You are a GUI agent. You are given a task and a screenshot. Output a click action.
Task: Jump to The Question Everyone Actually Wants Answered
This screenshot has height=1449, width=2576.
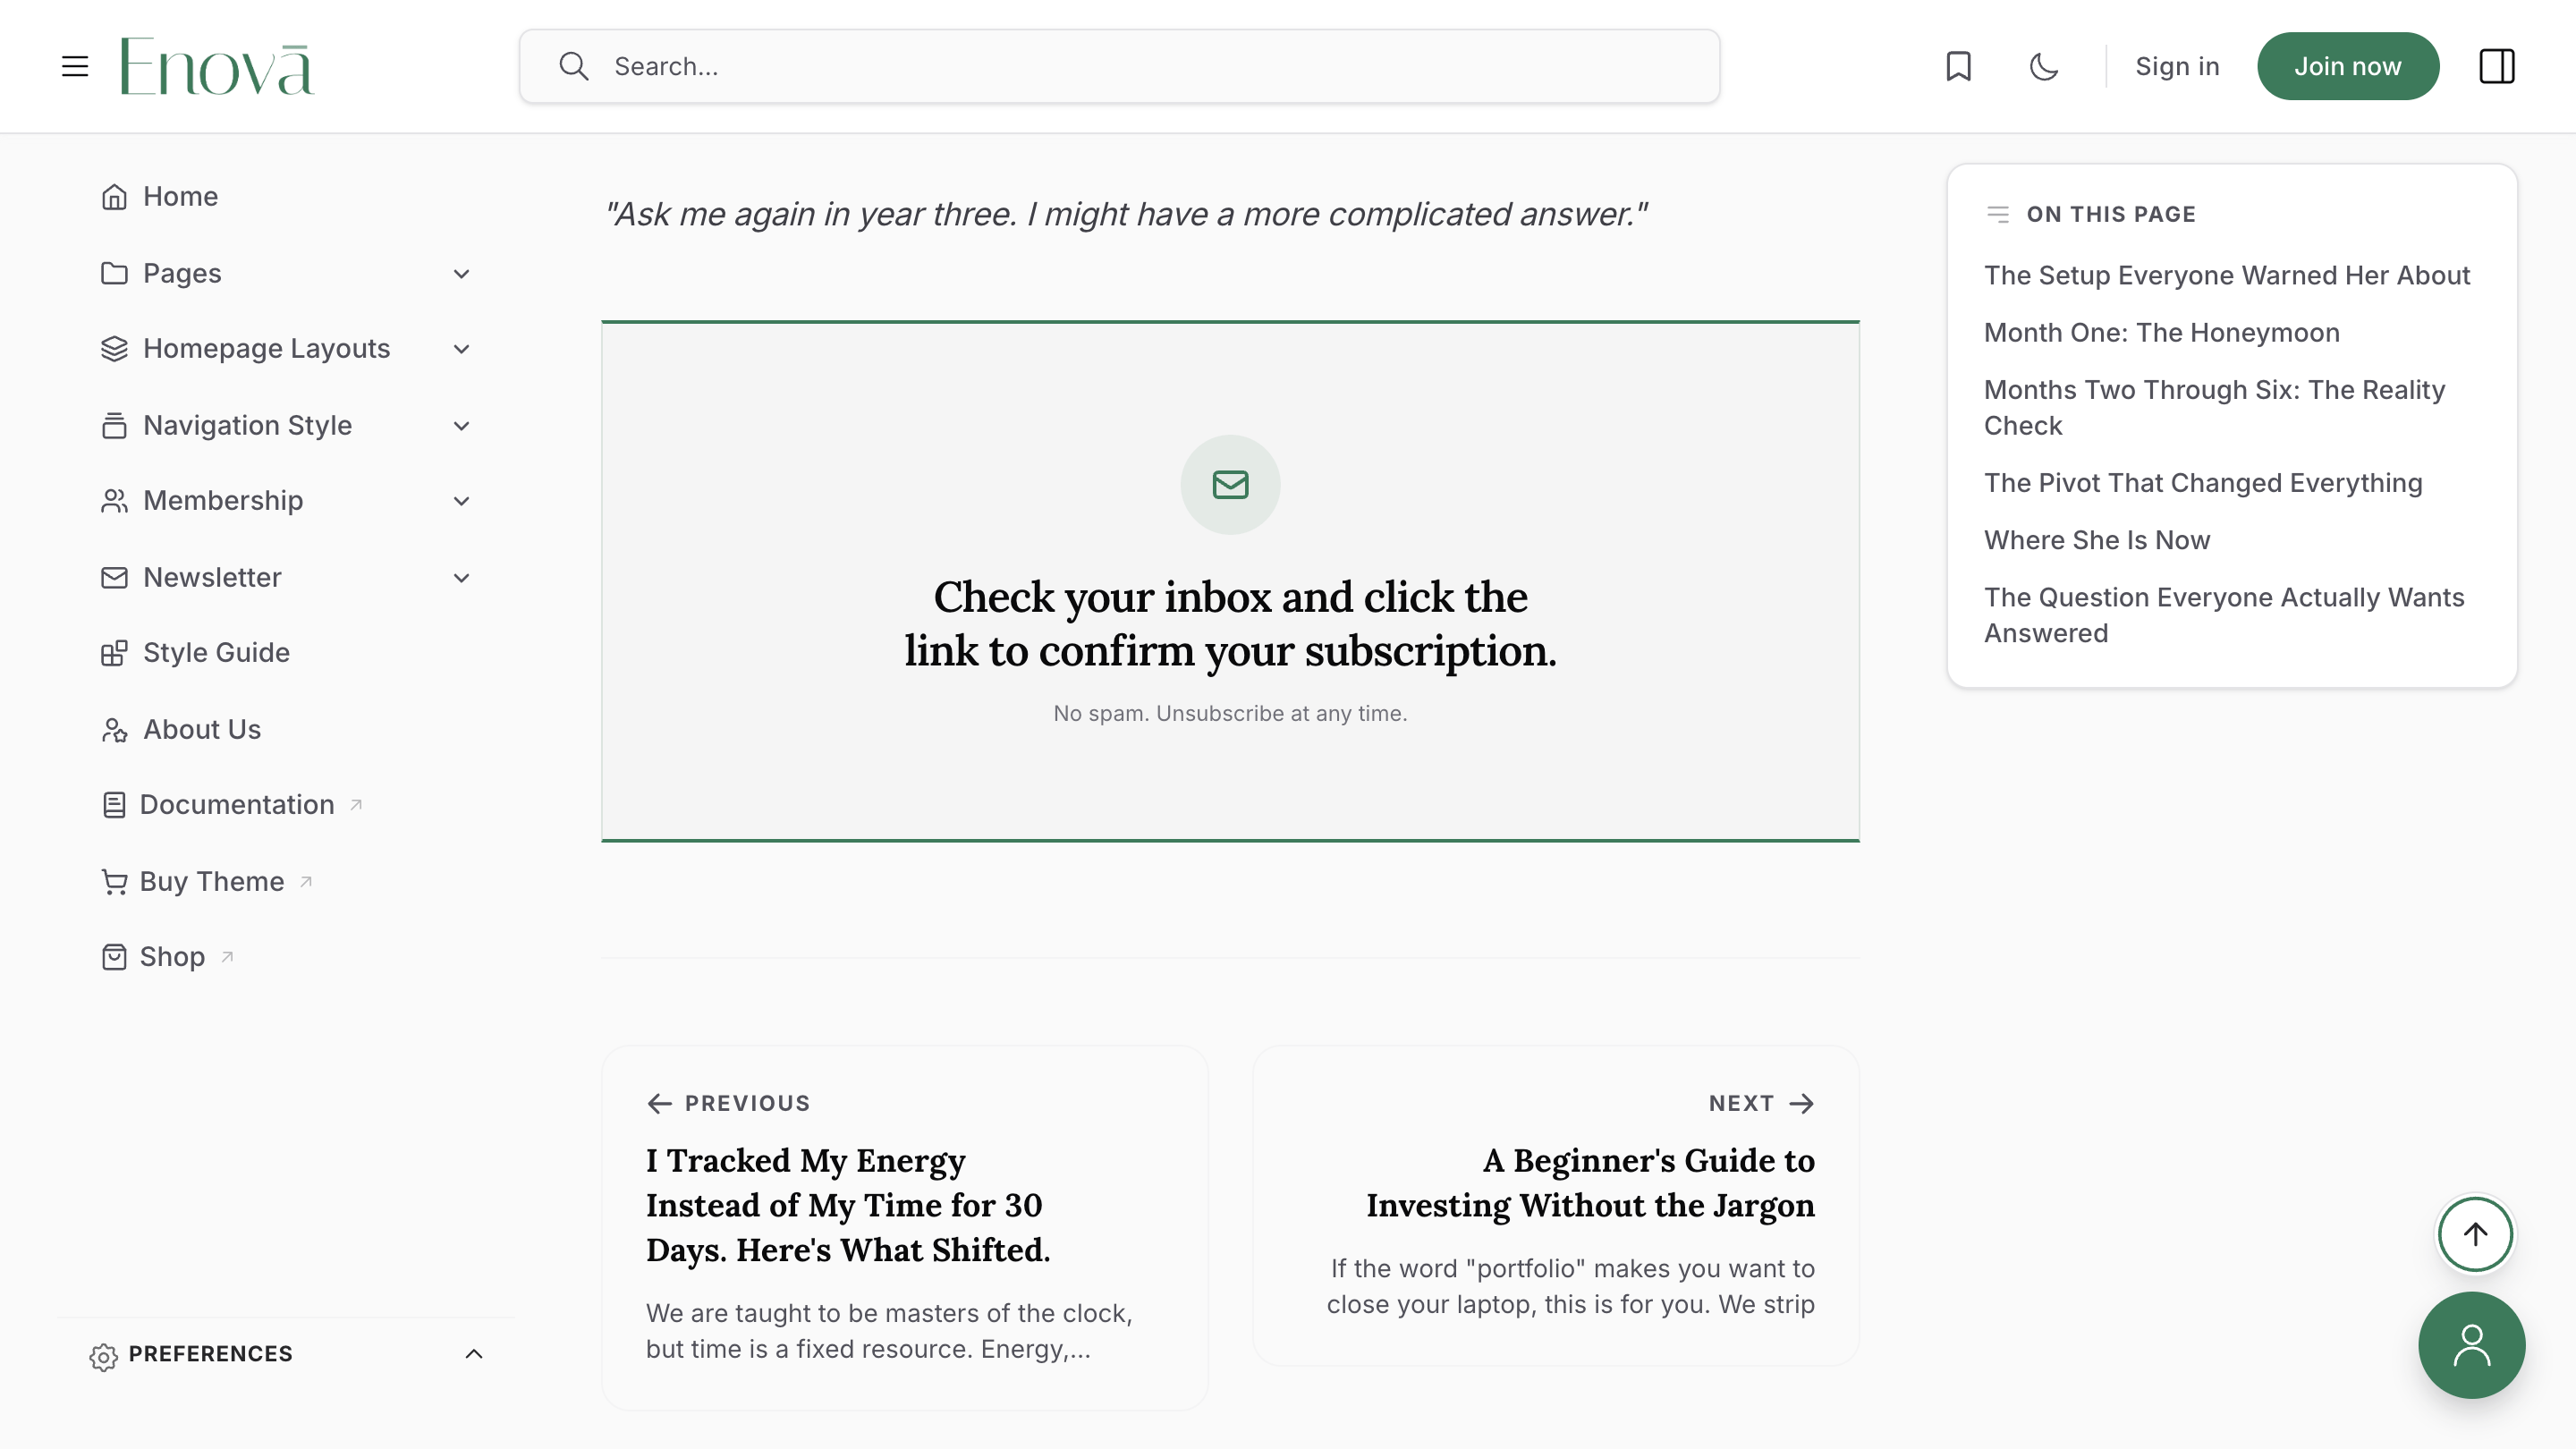point(2224,615)
